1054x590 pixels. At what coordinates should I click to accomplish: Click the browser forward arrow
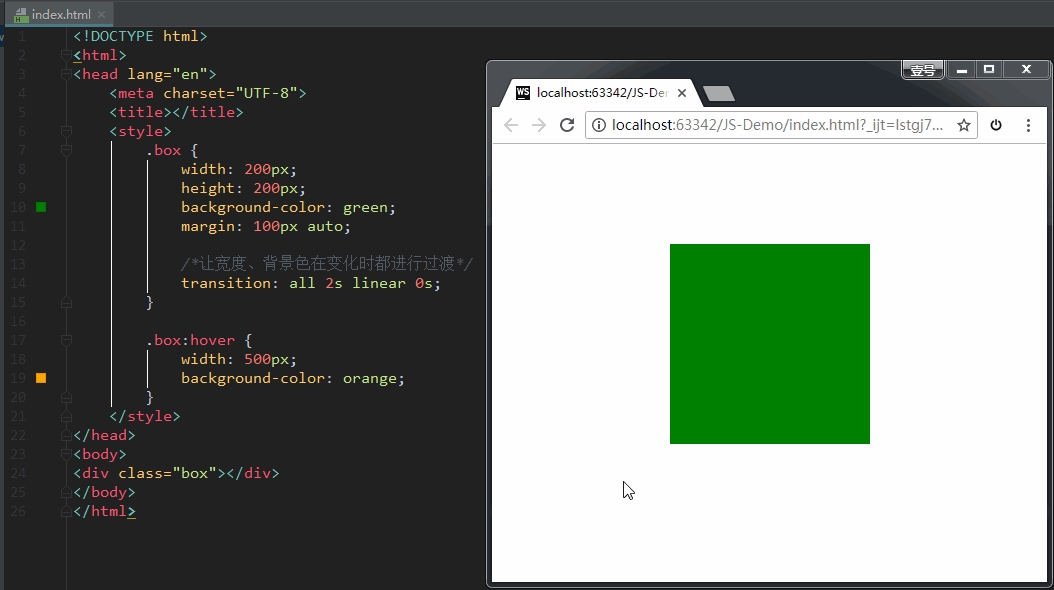(539, 125)
